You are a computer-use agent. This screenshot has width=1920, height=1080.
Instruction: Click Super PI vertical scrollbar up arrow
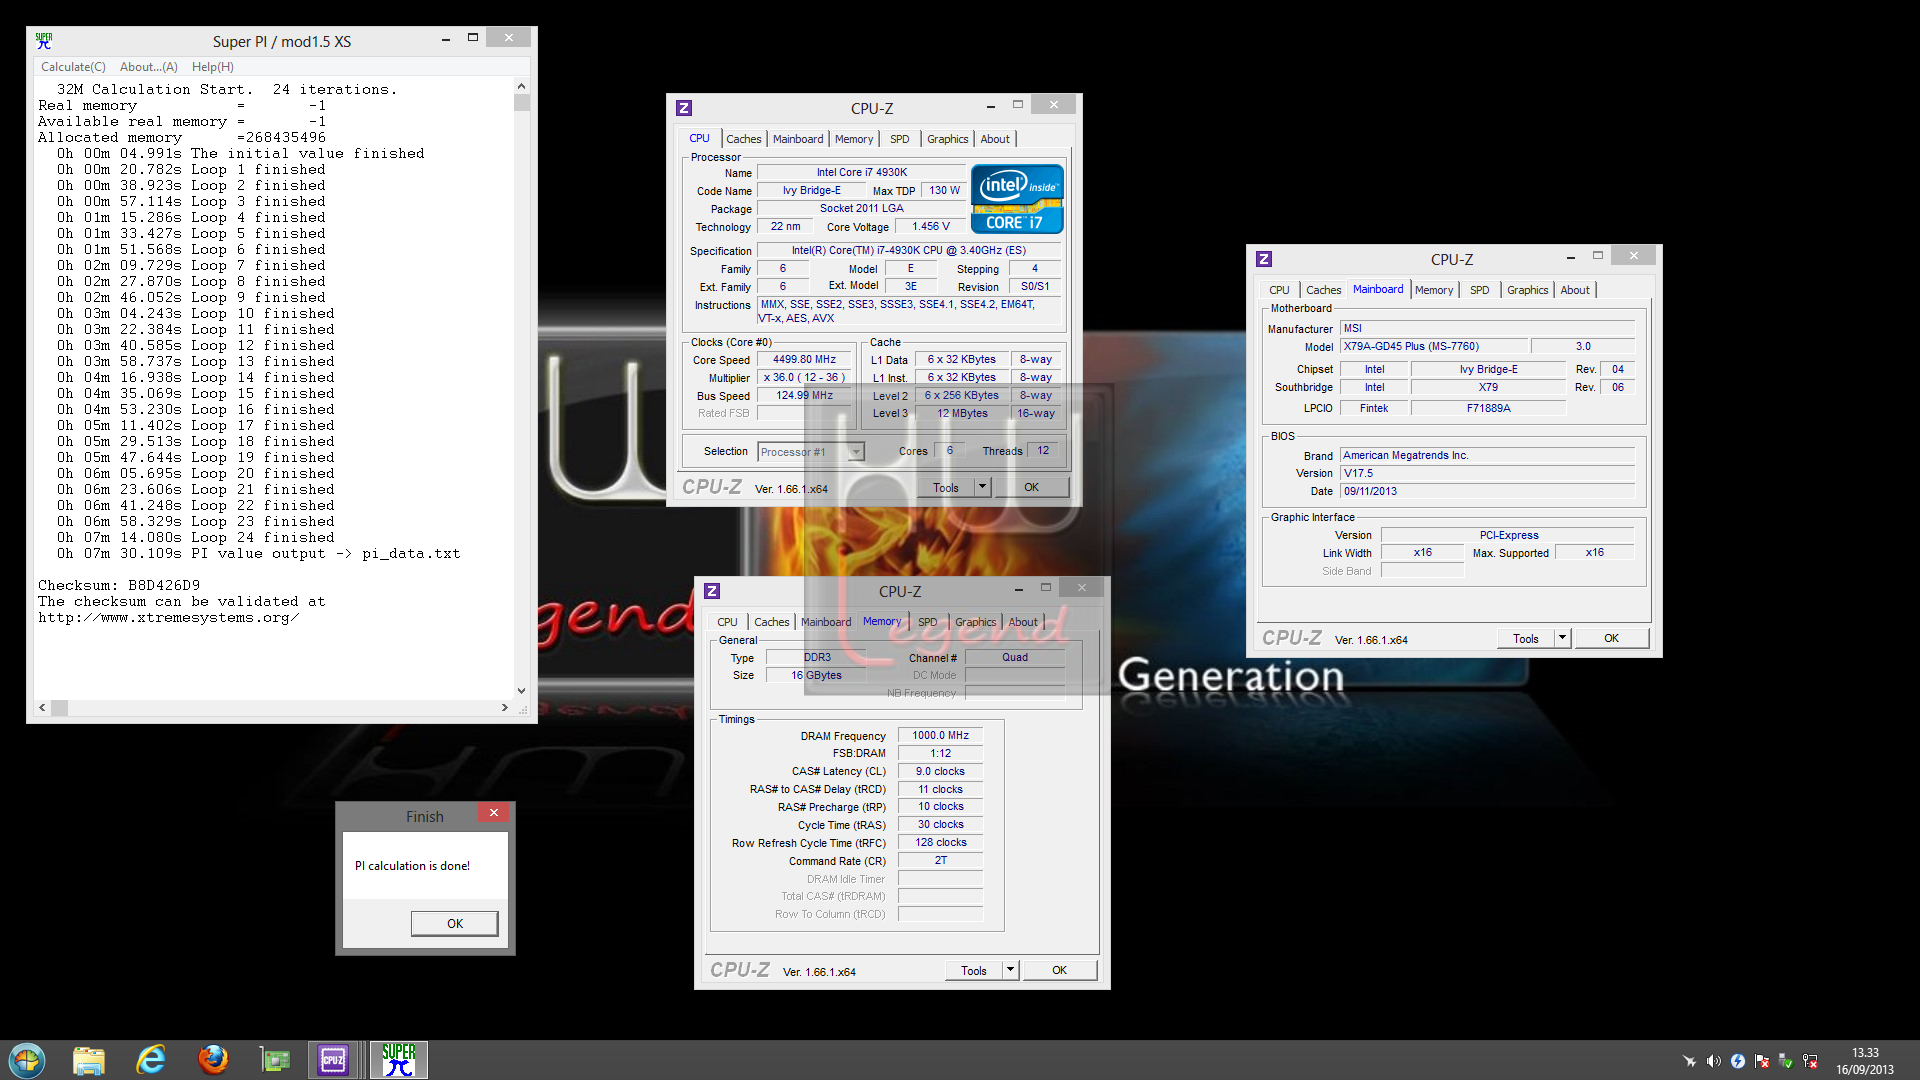521,86
